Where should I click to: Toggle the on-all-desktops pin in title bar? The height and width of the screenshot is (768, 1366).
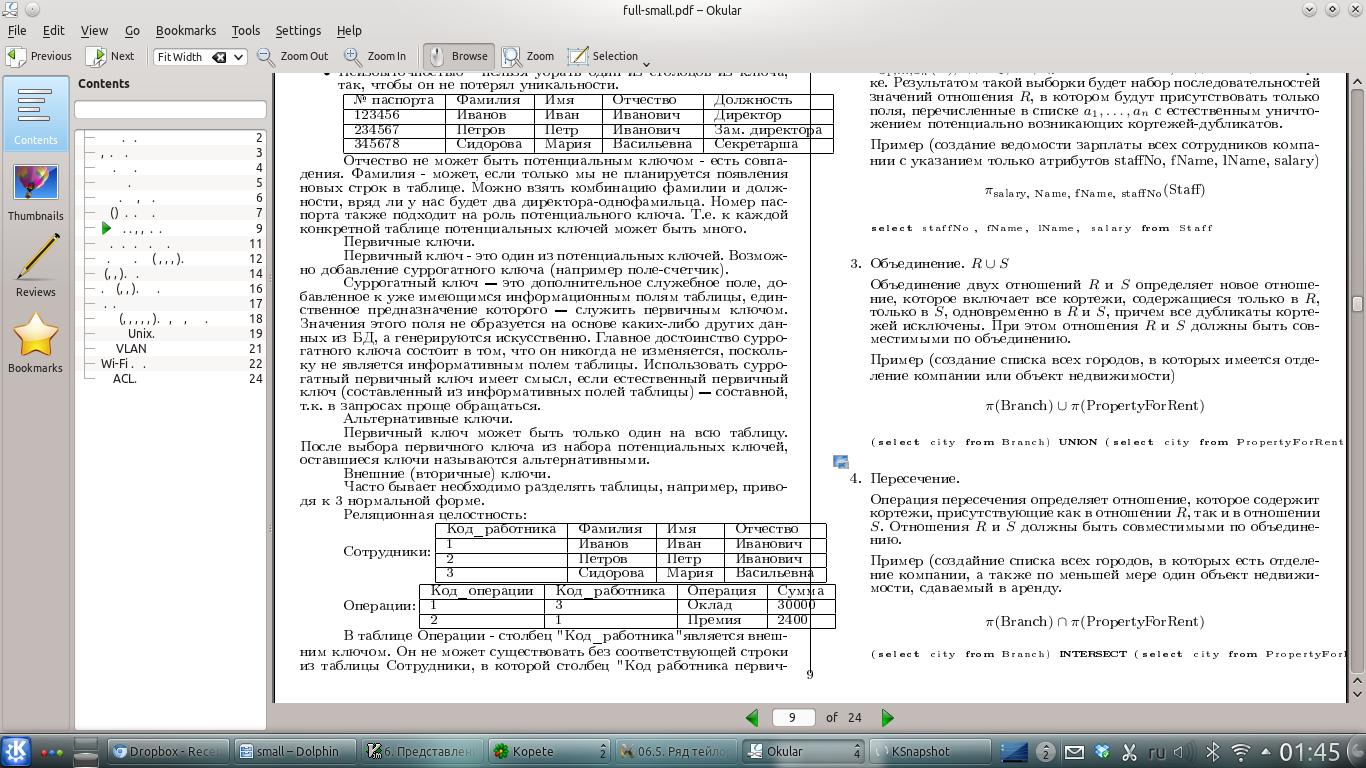coord(30,9)
